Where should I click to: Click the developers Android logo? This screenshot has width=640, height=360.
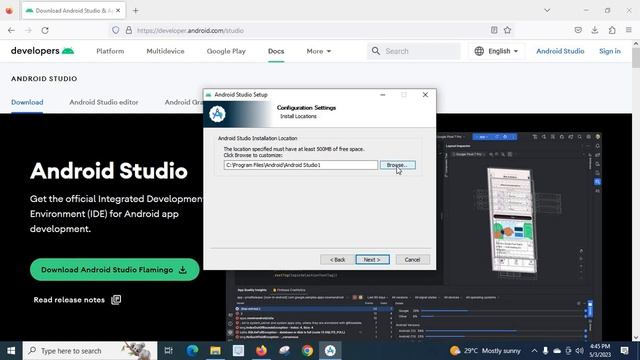(42, 51)
